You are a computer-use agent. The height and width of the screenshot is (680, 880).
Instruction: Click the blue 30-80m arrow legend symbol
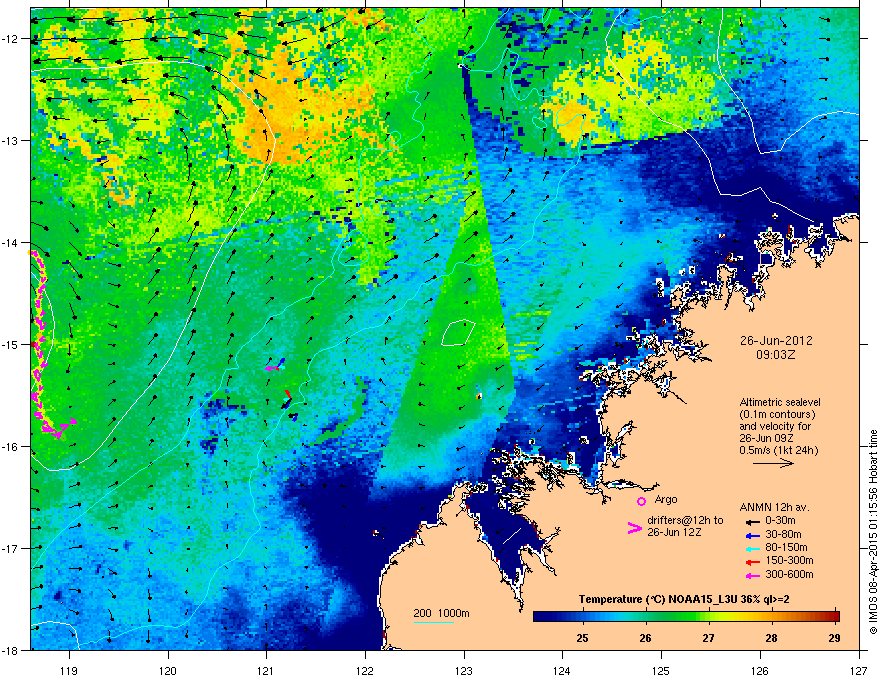coord(753,535)
